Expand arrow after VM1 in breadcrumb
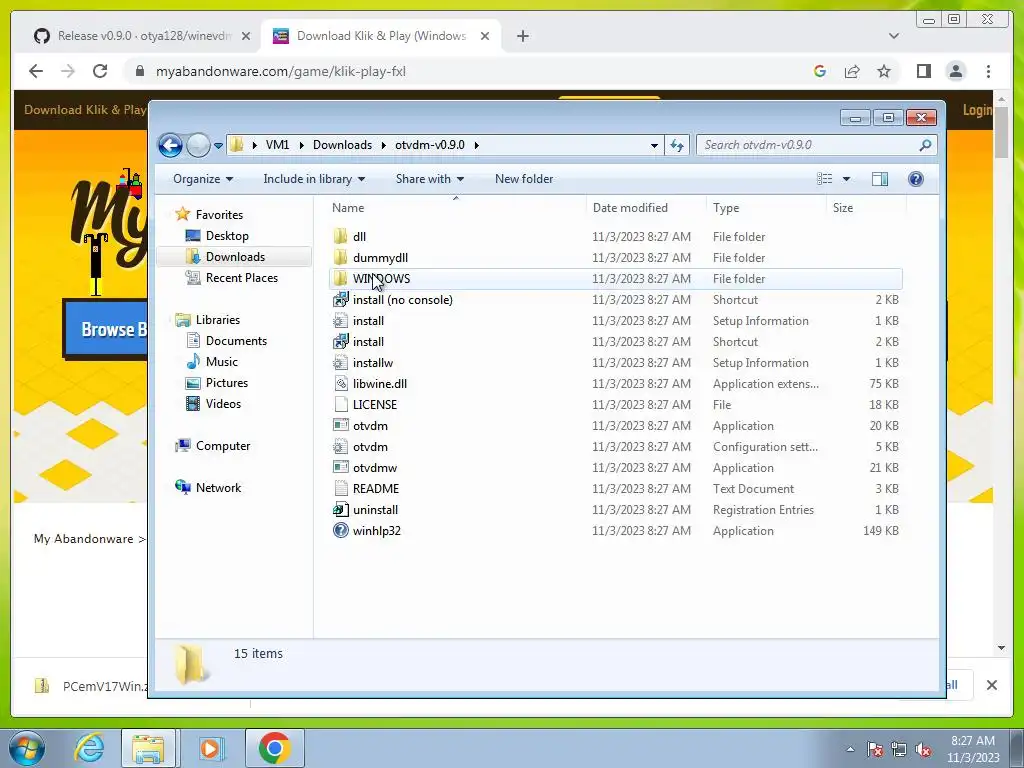1024x768 pixels. (x=301, y=145)
